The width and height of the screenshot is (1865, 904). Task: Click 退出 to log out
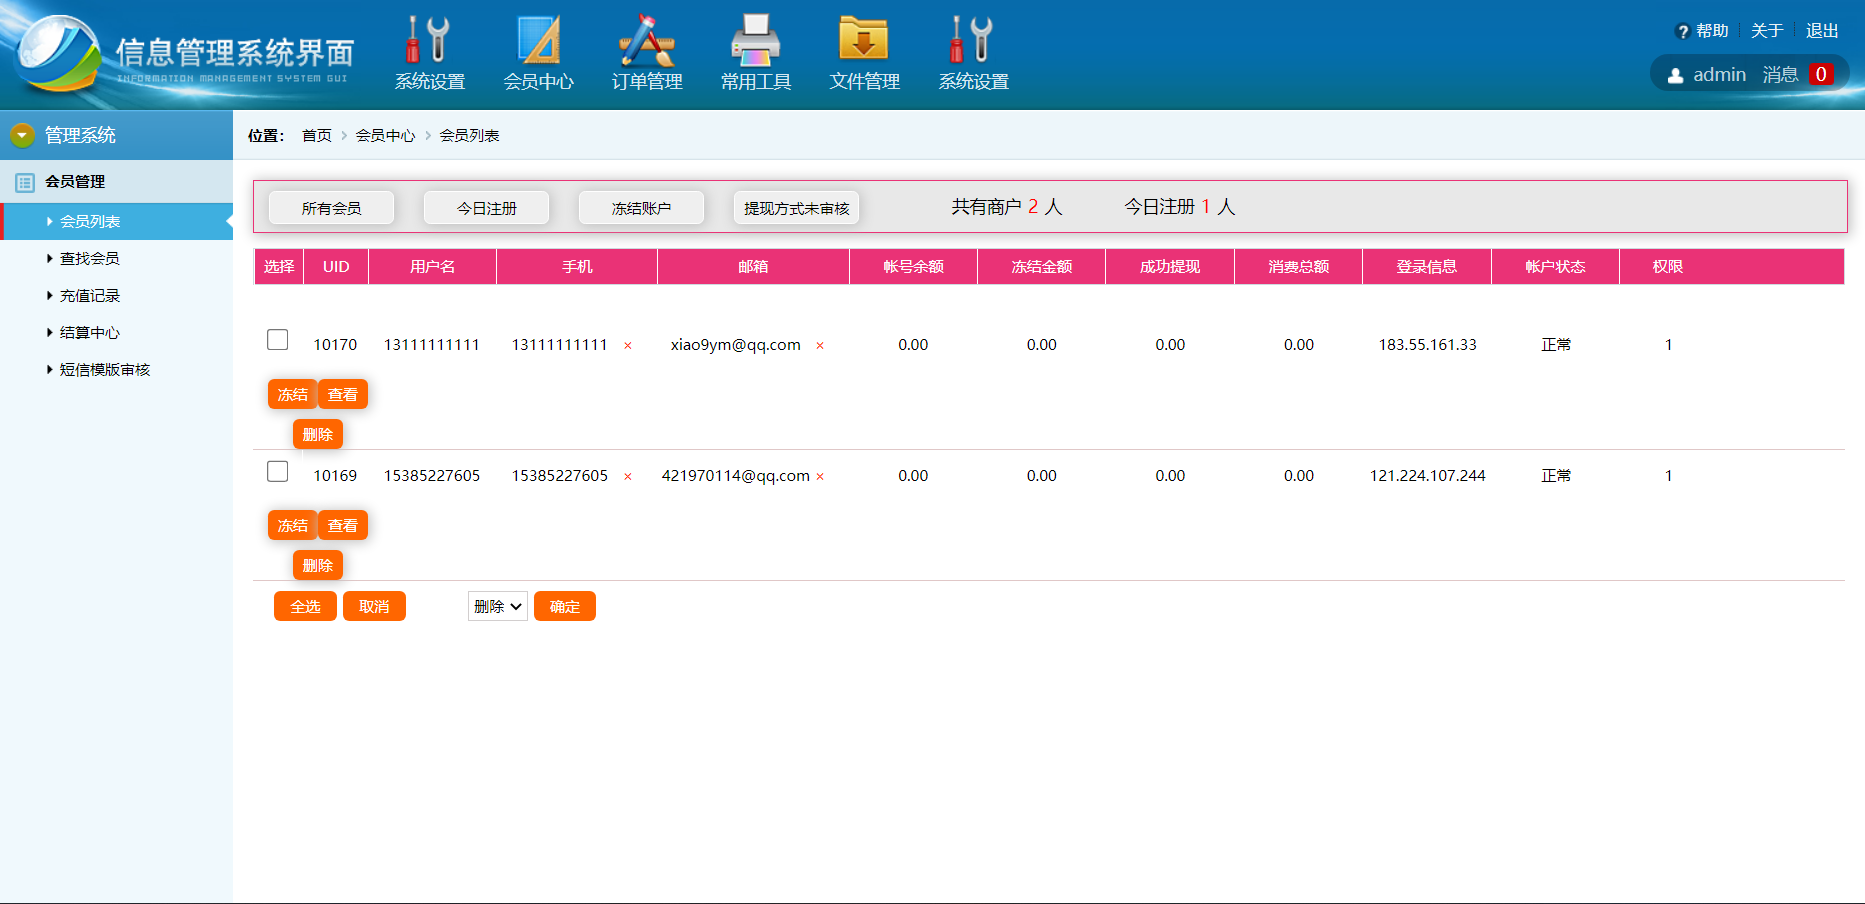tap(1822, 31)
